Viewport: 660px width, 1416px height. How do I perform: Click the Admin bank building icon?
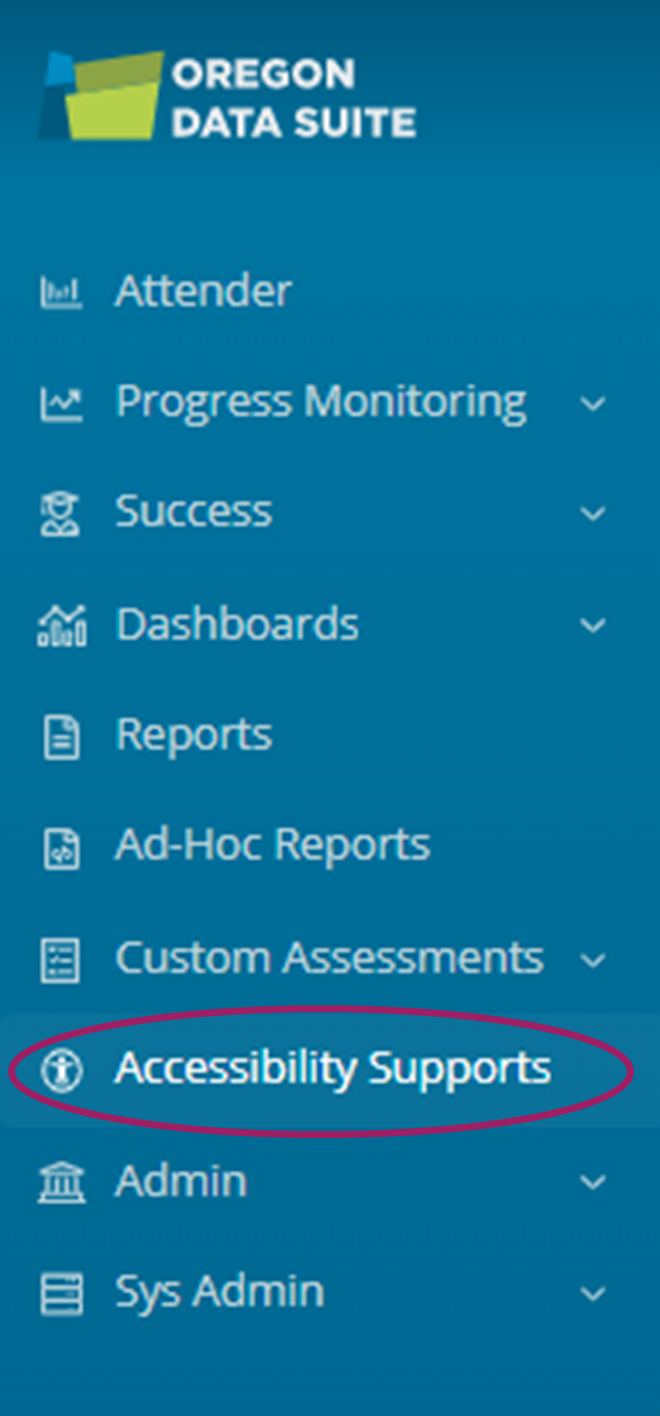(62, 1180)
